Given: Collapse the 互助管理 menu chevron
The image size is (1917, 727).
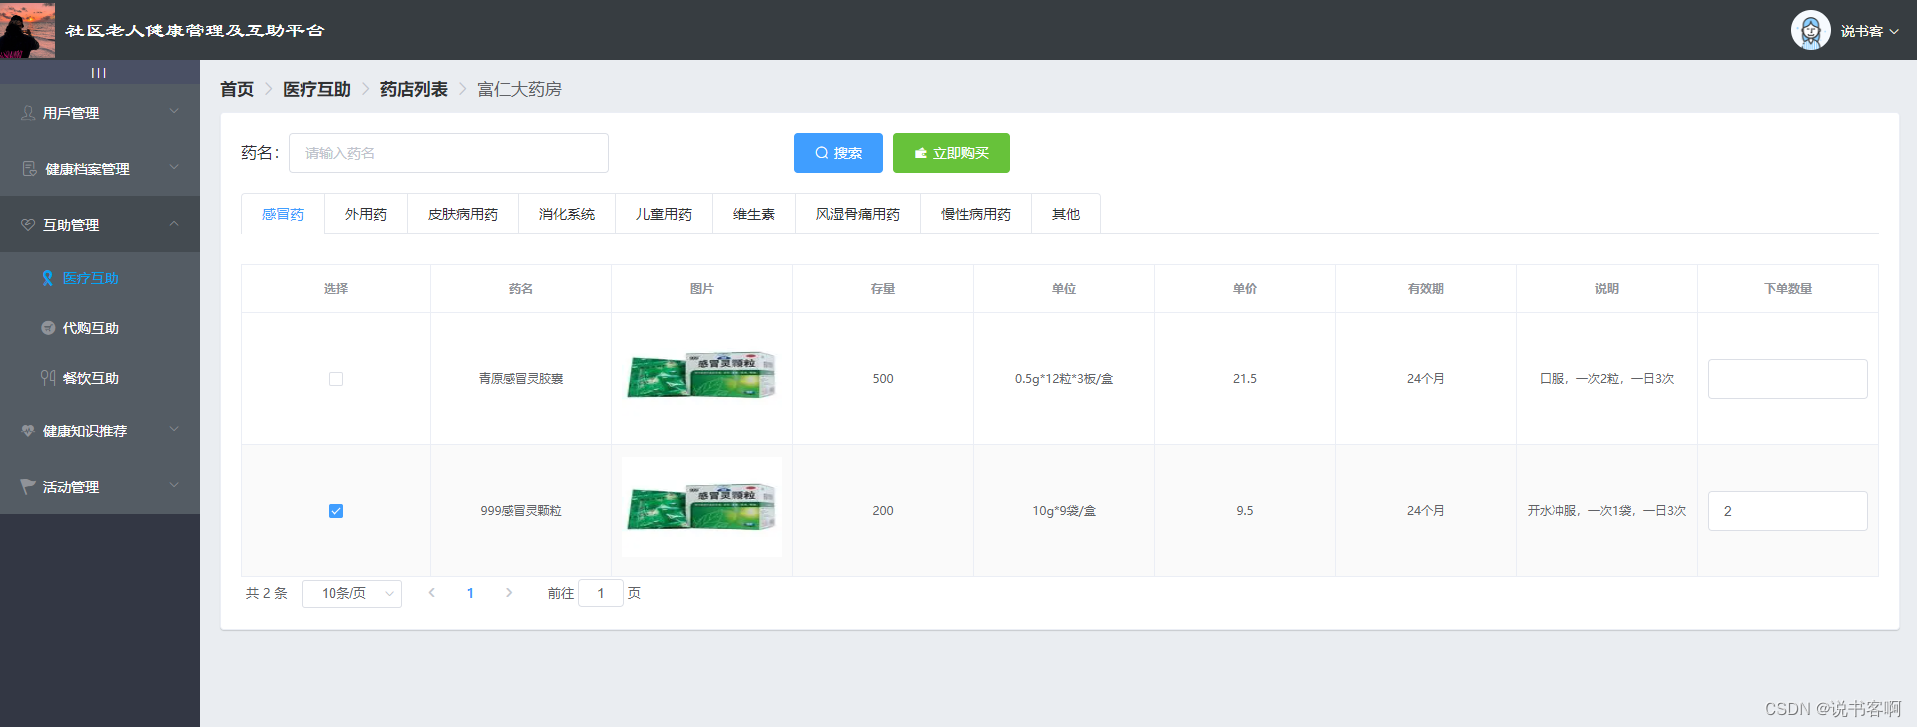Looking at the screenshot, I should pyautogui.click(x=174, y=223).
